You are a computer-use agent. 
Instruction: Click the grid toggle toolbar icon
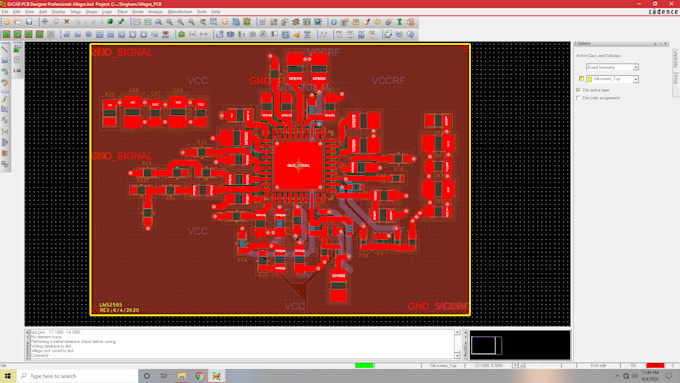coord(262,22)
